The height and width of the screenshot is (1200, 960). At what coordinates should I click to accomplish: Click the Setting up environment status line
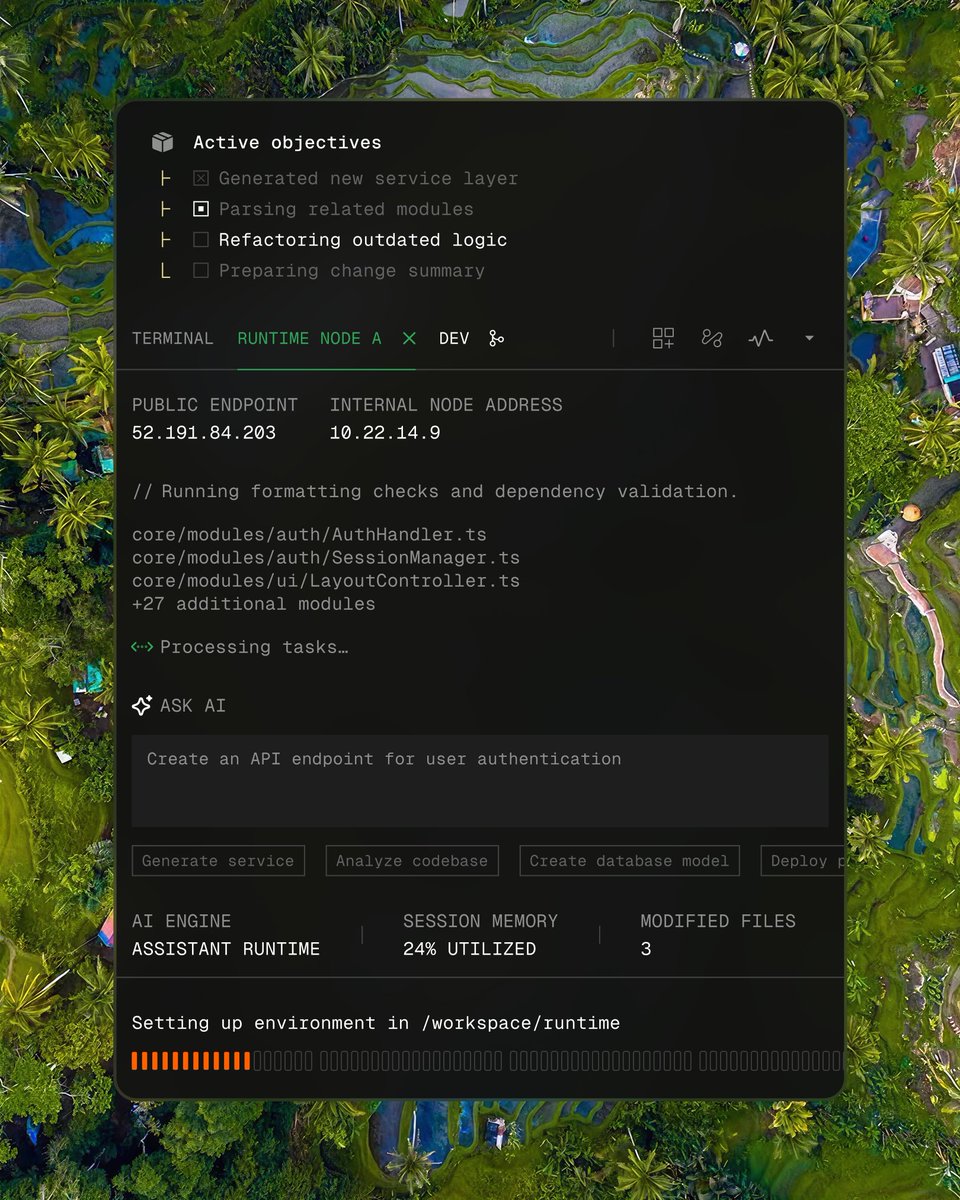click(x=376, y=1023)
